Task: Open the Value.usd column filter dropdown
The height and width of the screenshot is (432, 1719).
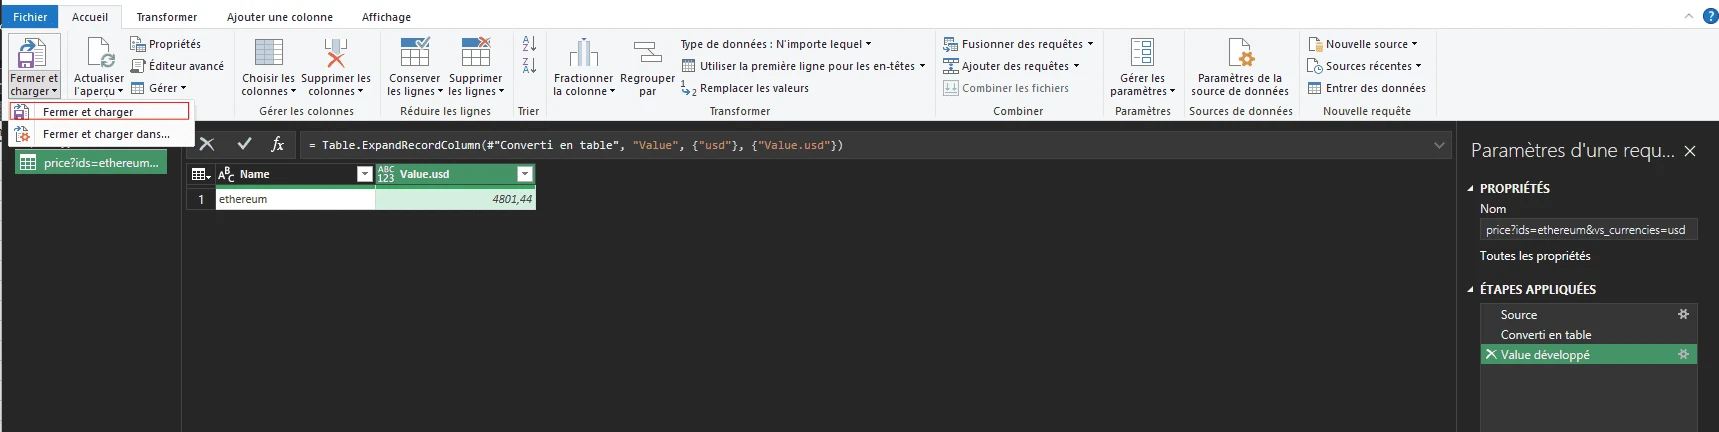Action: [x=524, y=174]
